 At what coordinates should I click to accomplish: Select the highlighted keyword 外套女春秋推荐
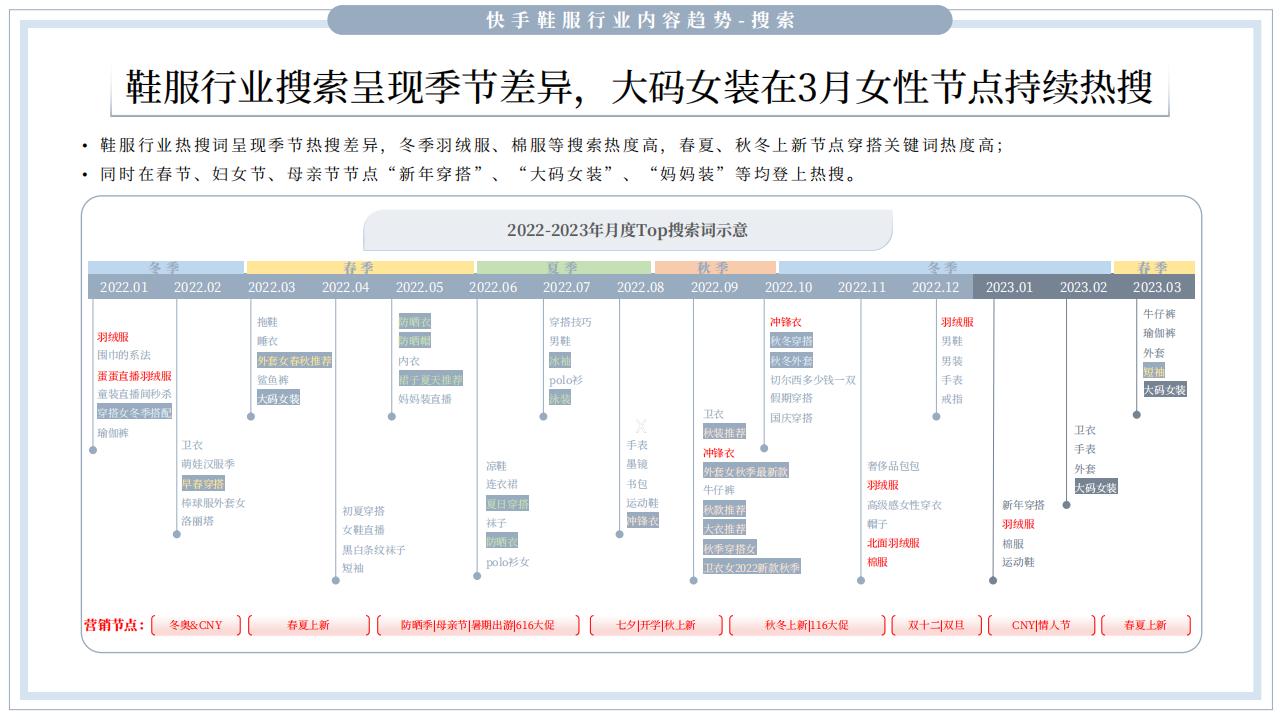[294, 360]
